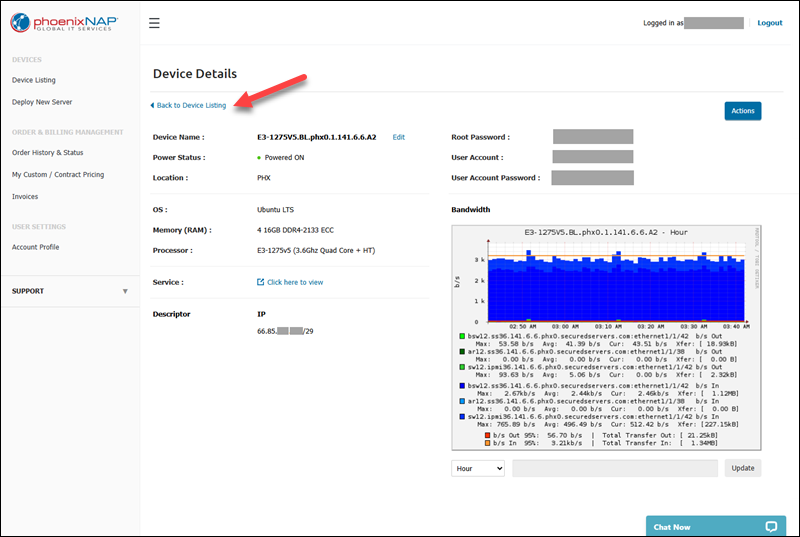Edit the device name
The width and height of the screenshot is (800, 537).
coord(398,137)
